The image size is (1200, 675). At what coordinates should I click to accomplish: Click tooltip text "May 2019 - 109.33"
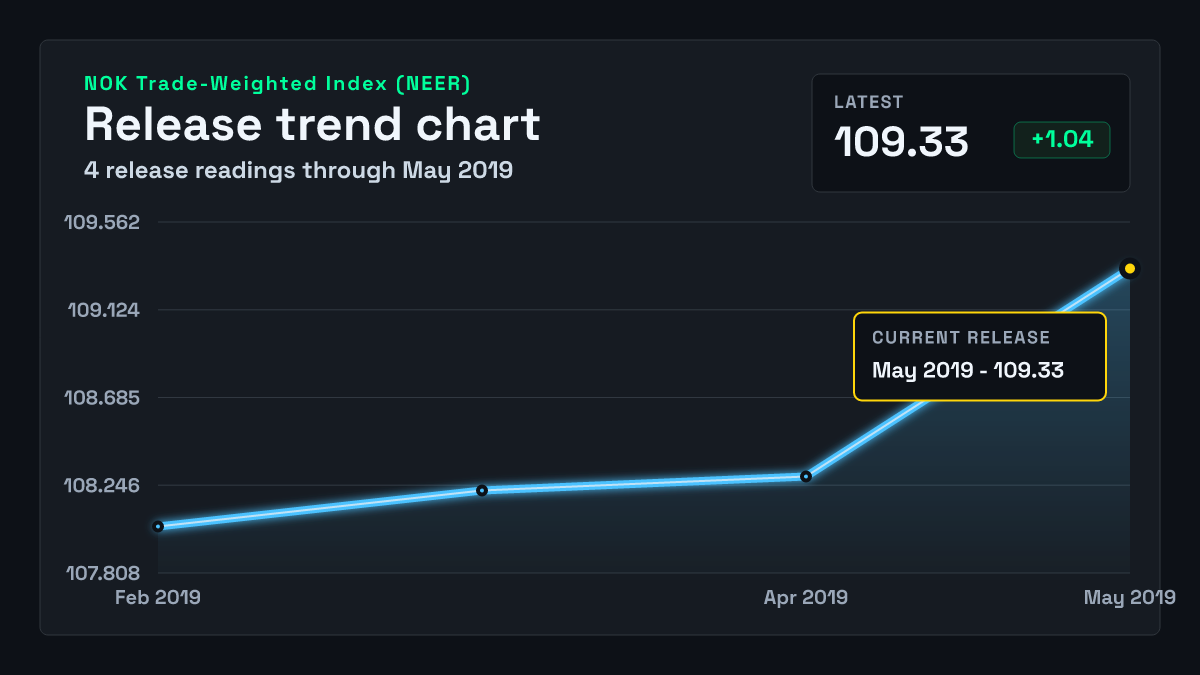click(x=968, y=370)
